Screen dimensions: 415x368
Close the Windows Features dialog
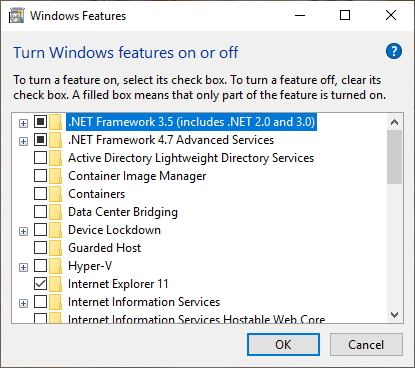coord(391,15)
